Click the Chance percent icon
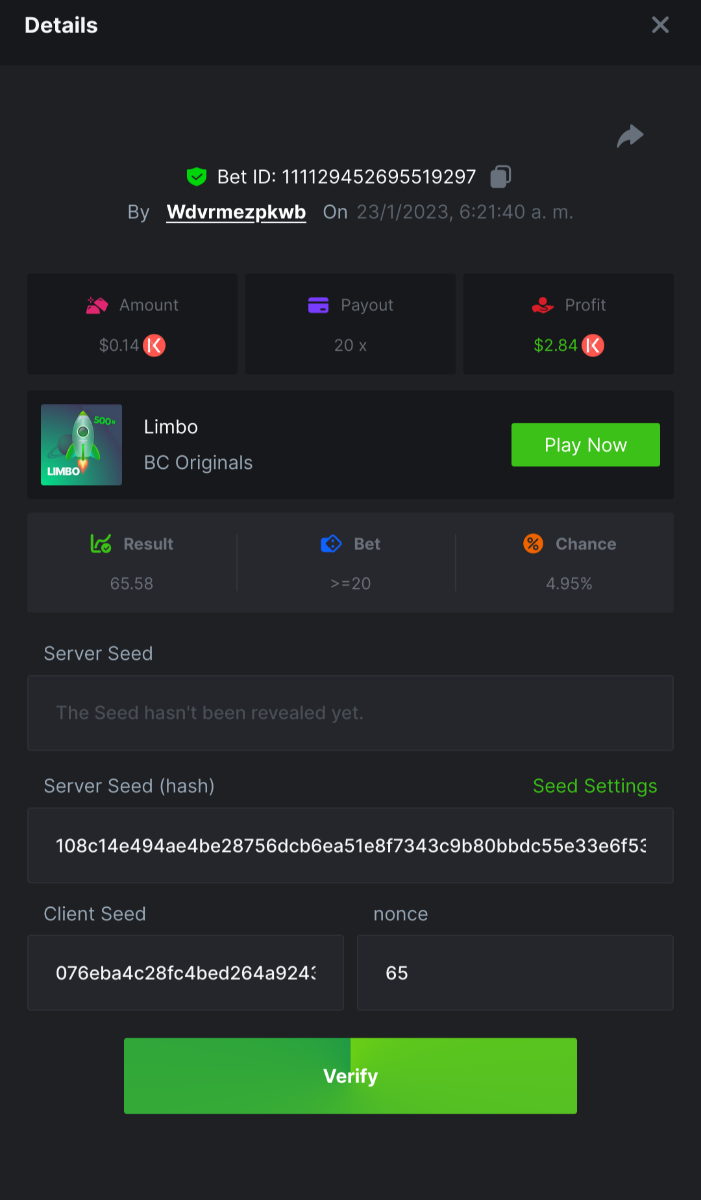 coord(533,544)
